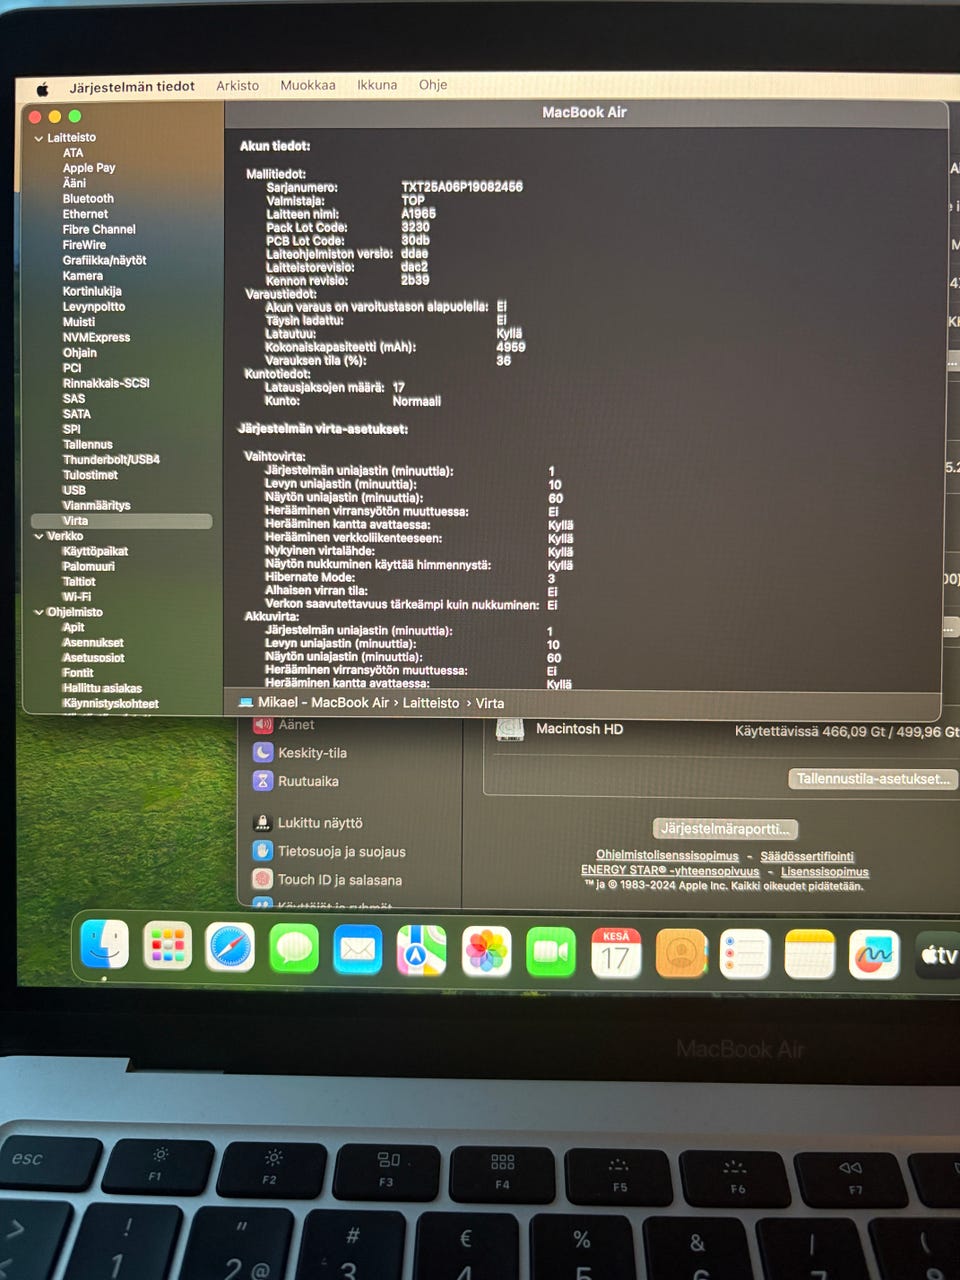Open Mail app in the Dock
The height and width of the screenshot is (1280, 960).
pyautogui.click(x=358, y=950)
